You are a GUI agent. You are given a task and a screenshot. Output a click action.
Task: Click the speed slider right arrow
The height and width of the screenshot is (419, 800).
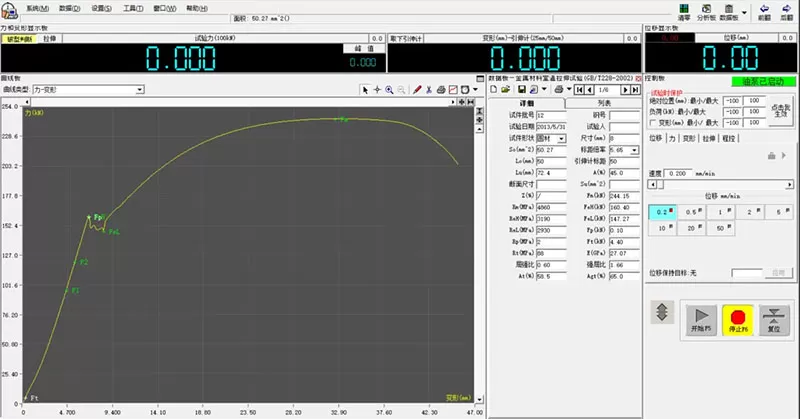point(790,184)
